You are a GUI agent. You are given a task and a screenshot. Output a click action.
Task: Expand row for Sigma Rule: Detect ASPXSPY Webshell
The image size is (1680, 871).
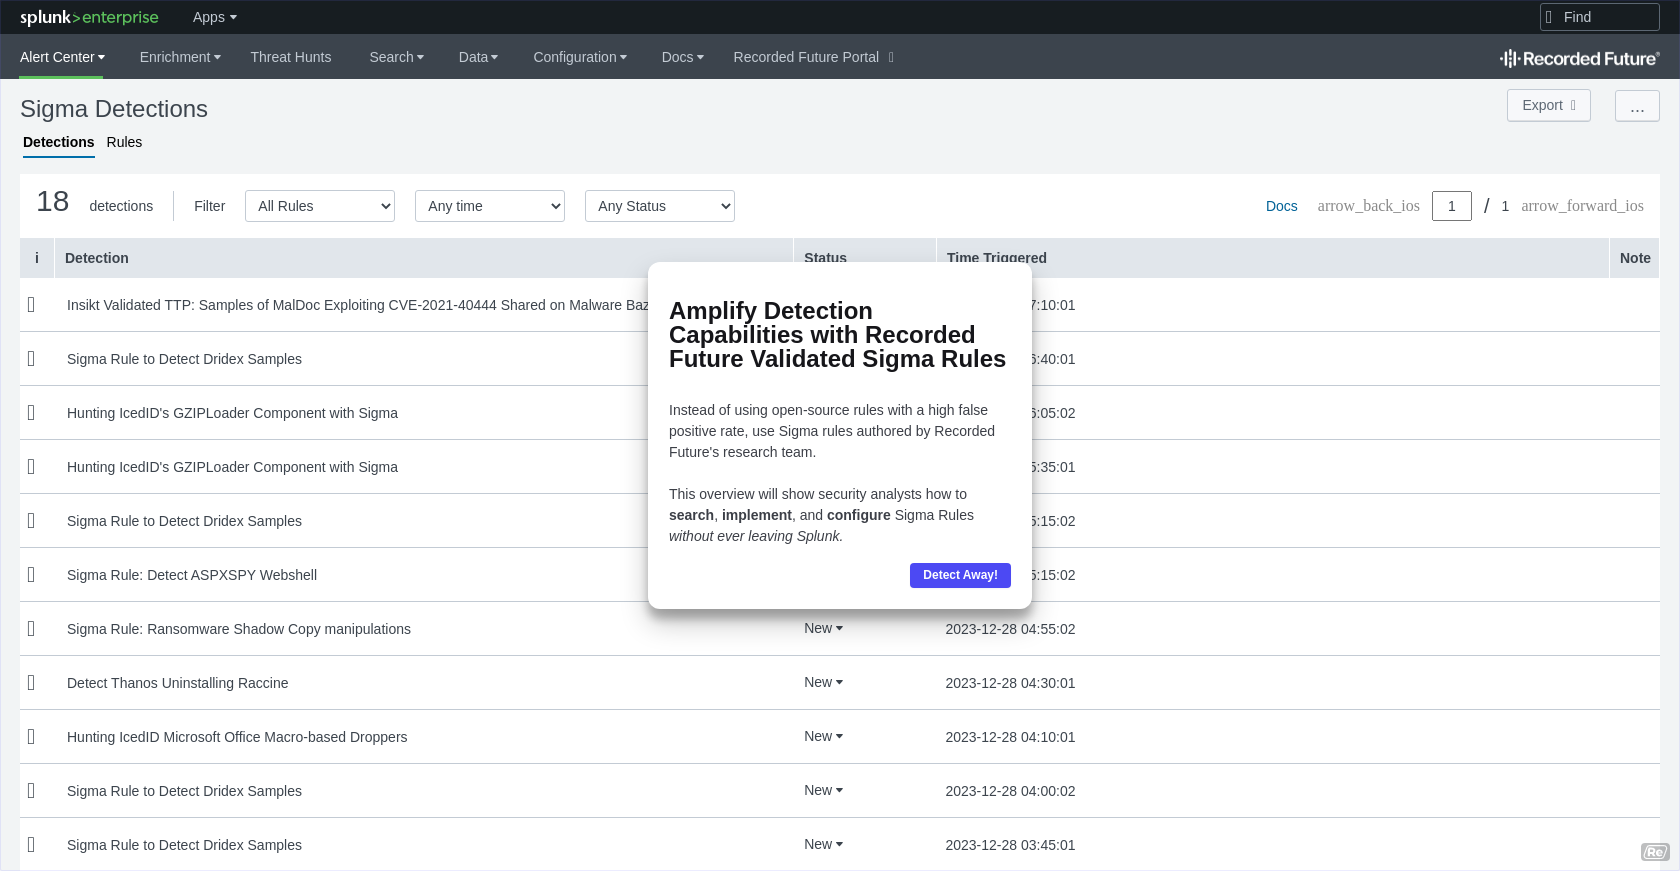pos(31,575)
